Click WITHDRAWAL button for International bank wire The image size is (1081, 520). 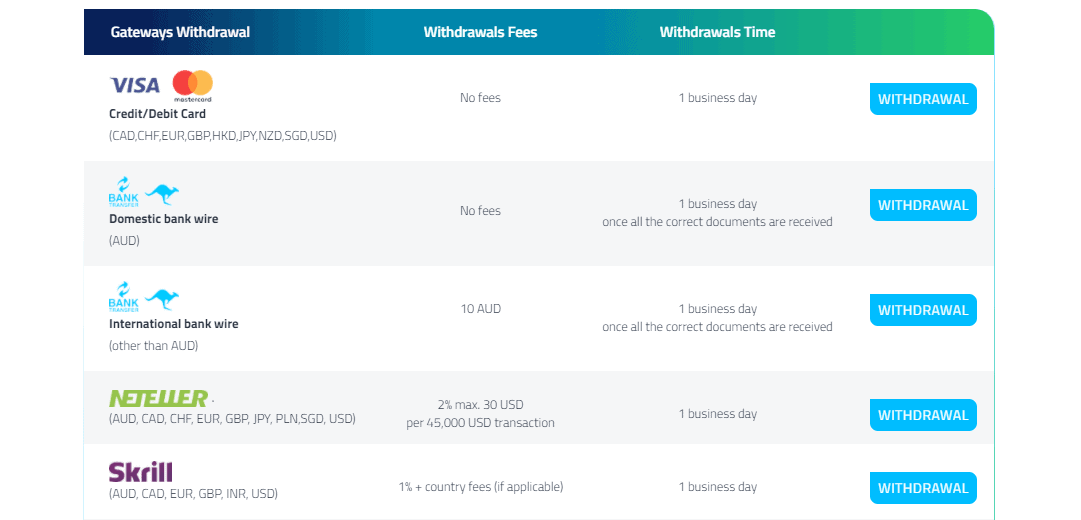pos(923,310)
